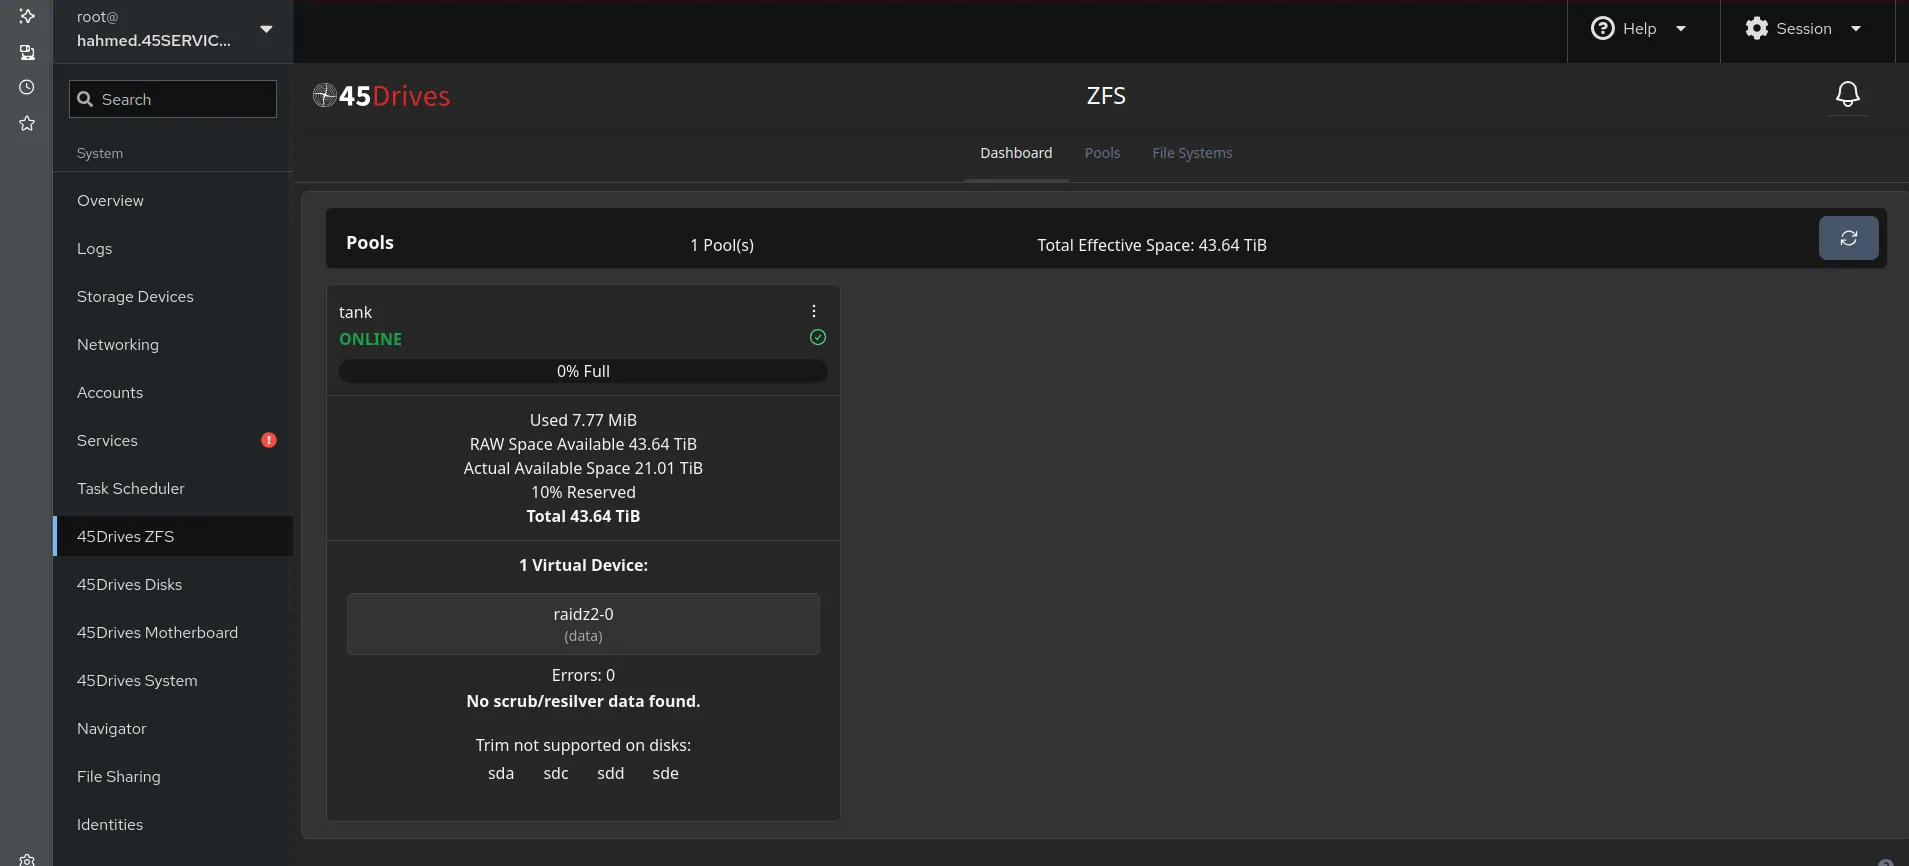Open the notifications bell

[1847, 95]
